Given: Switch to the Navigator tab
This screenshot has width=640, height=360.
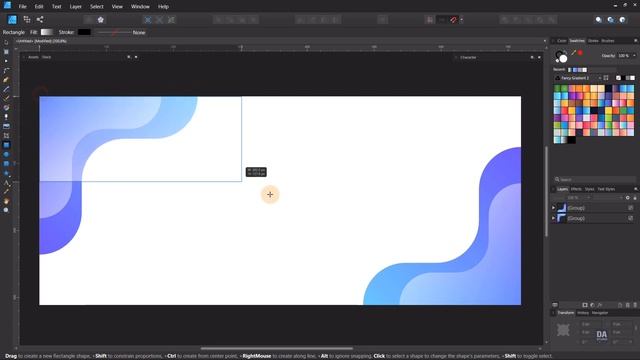Looking at the screenshot, I should coord(600,313).
